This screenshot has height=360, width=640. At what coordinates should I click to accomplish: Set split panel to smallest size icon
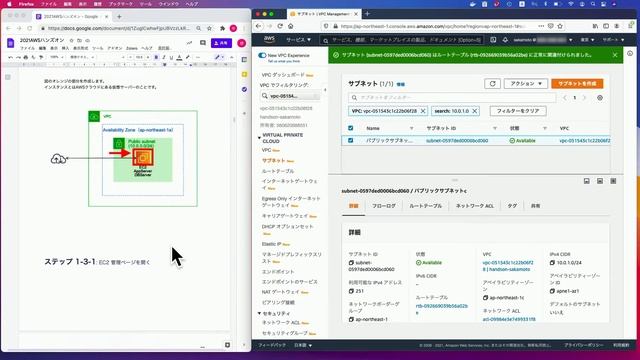coord(587,181)
